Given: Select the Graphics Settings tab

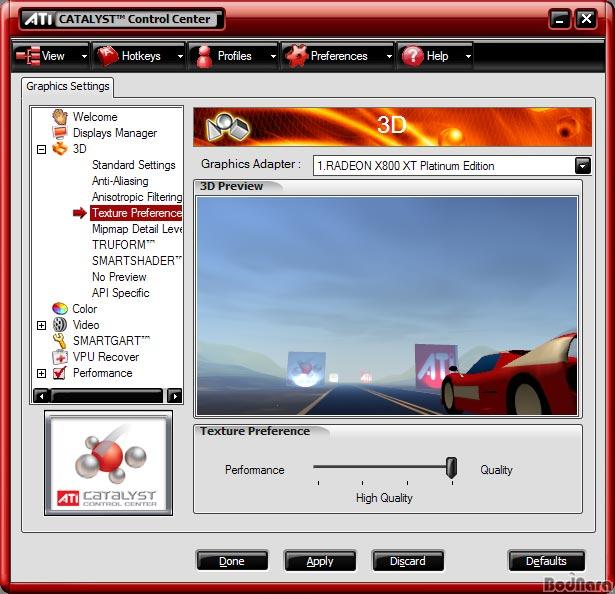Looking at the screenshot, I should (x=67, y=86).
